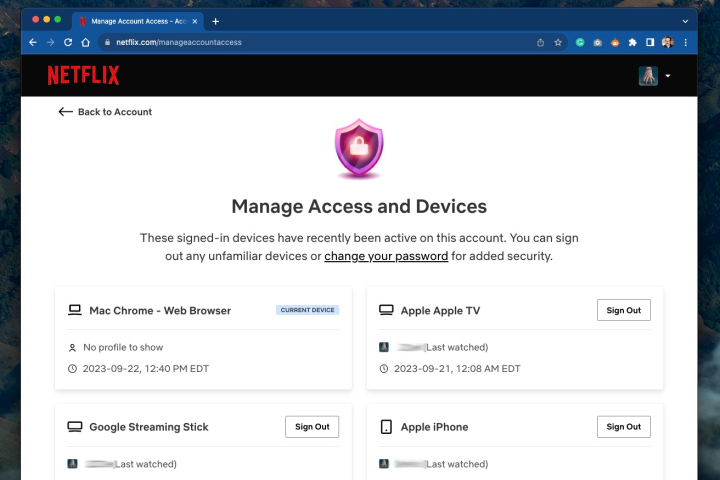Click the camera extension icon
The height and width of the screenshot is (480, 720).
[597, 43]
